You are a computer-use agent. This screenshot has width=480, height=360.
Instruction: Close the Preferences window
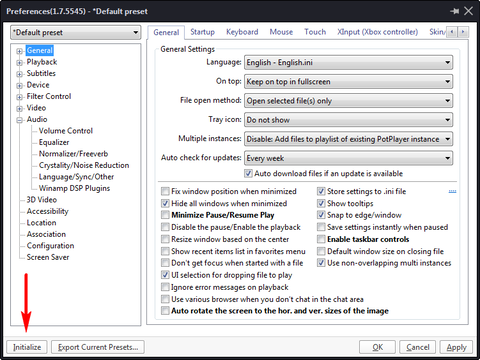468,11
